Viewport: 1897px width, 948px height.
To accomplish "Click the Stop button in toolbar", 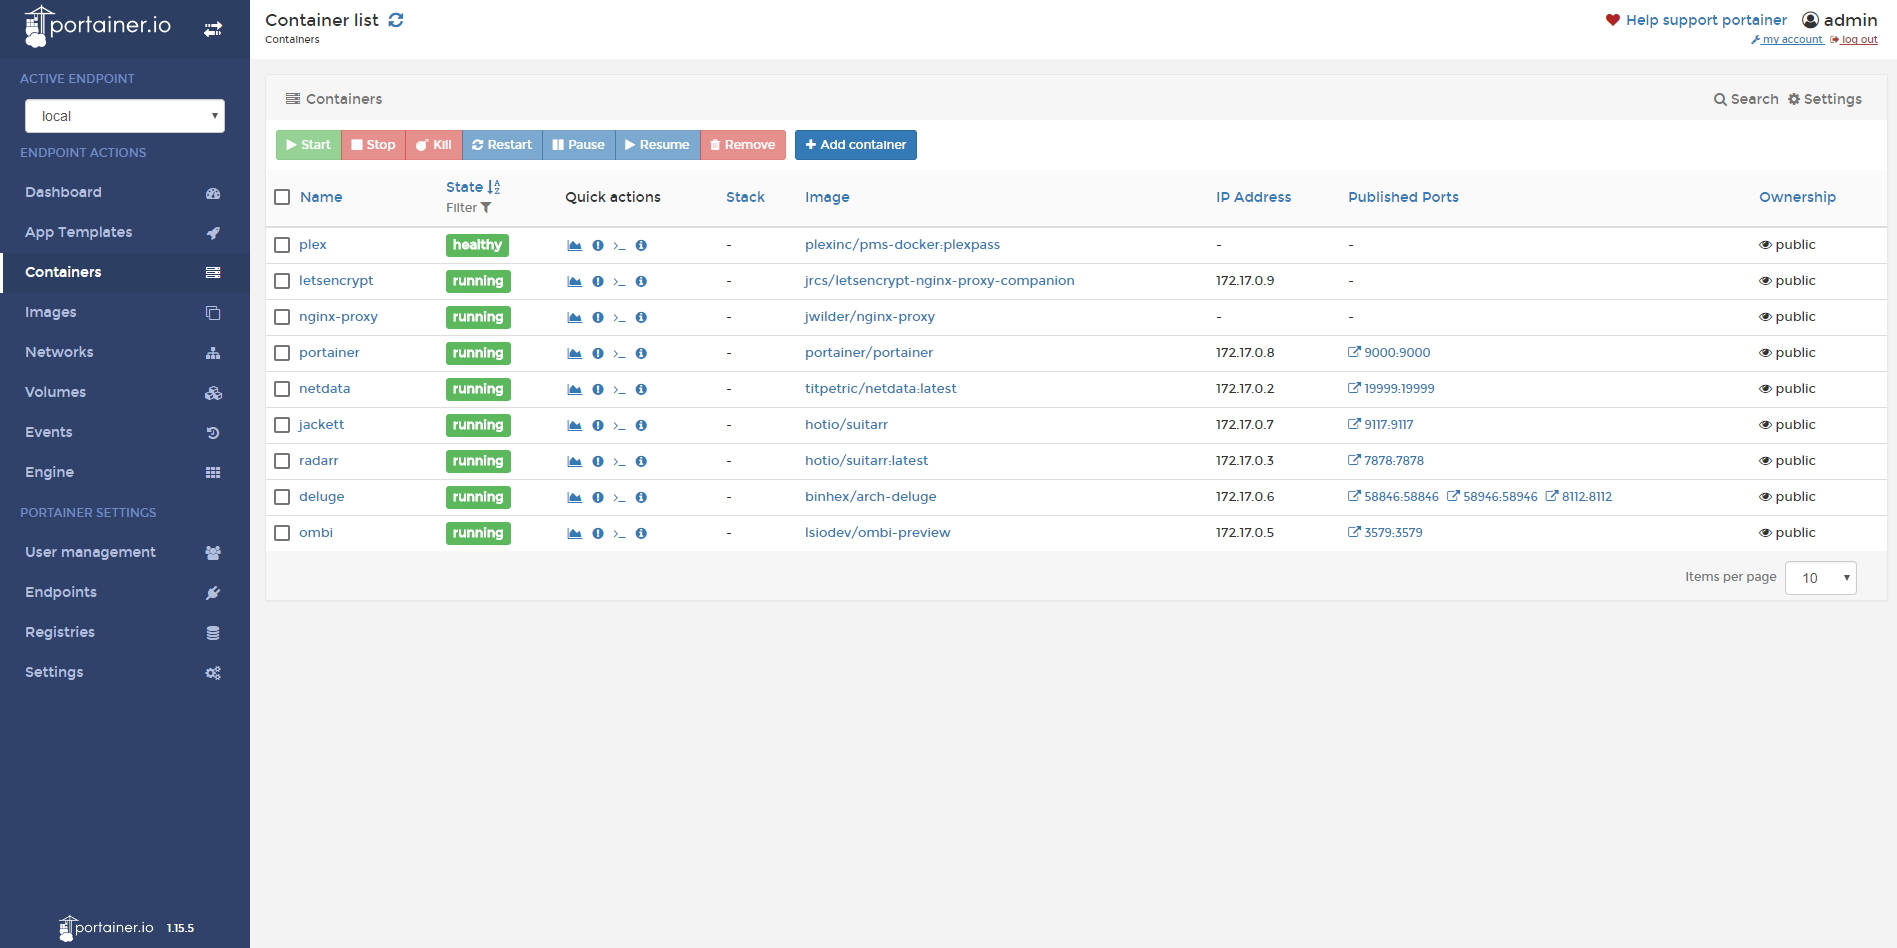I will 373,145.
